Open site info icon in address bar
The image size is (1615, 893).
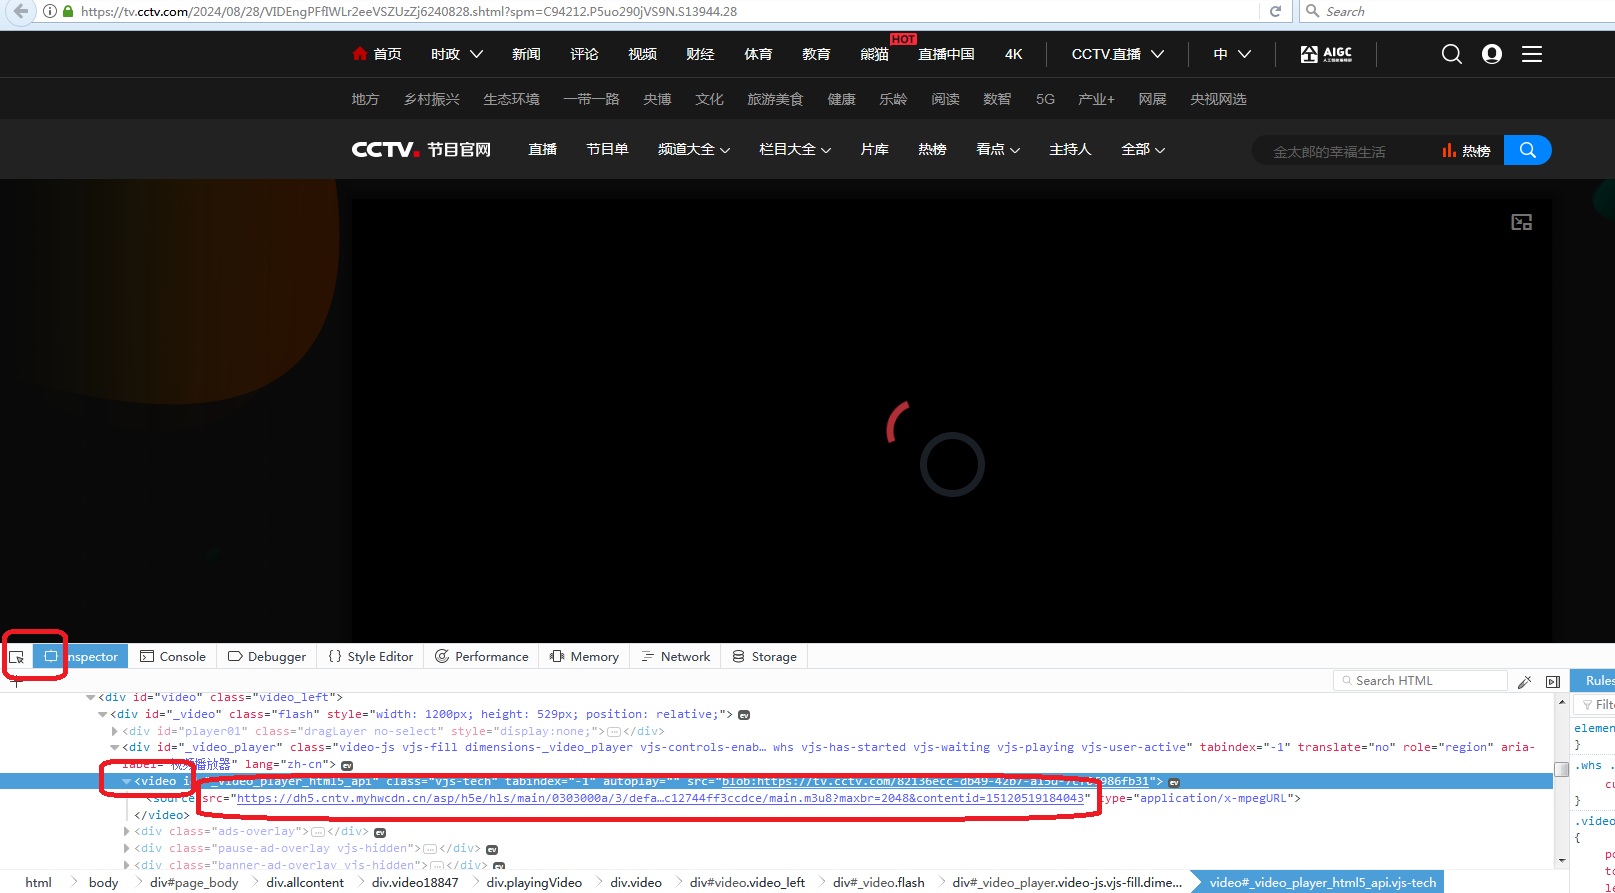click(50, 11)
